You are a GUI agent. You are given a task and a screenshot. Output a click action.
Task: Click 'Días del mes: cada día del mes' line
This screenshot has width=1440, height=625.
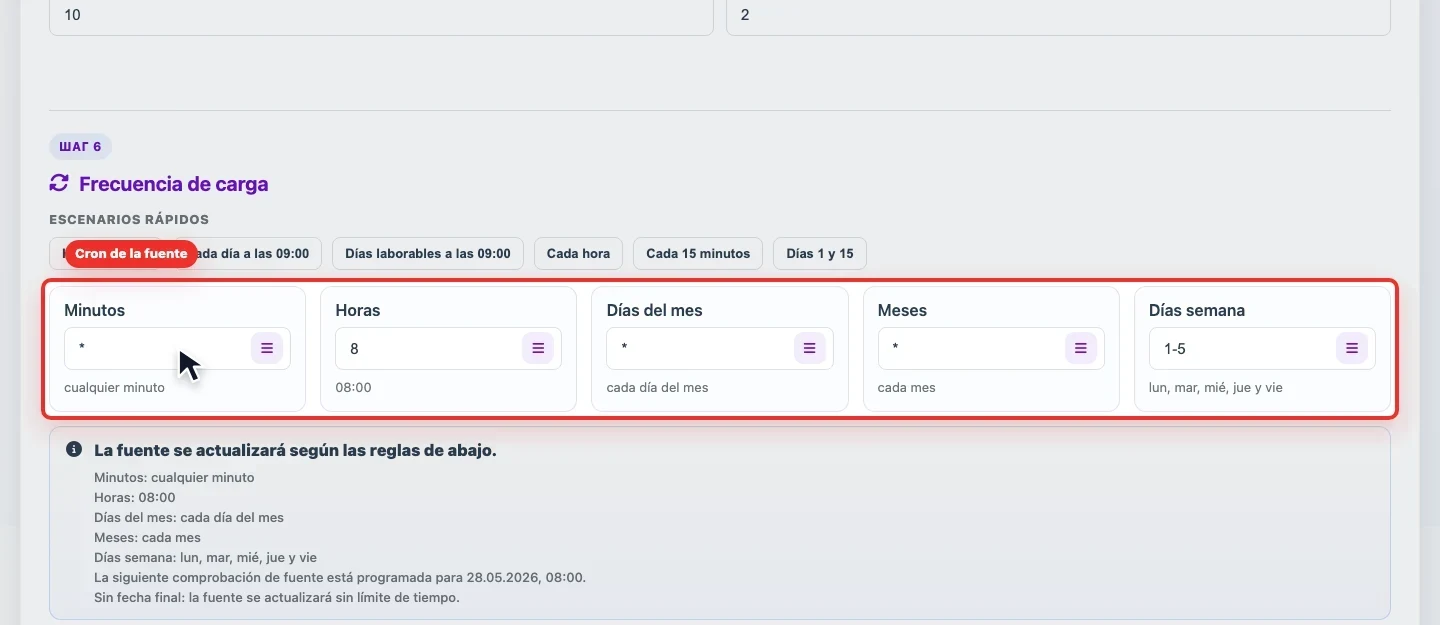point(189,517)
